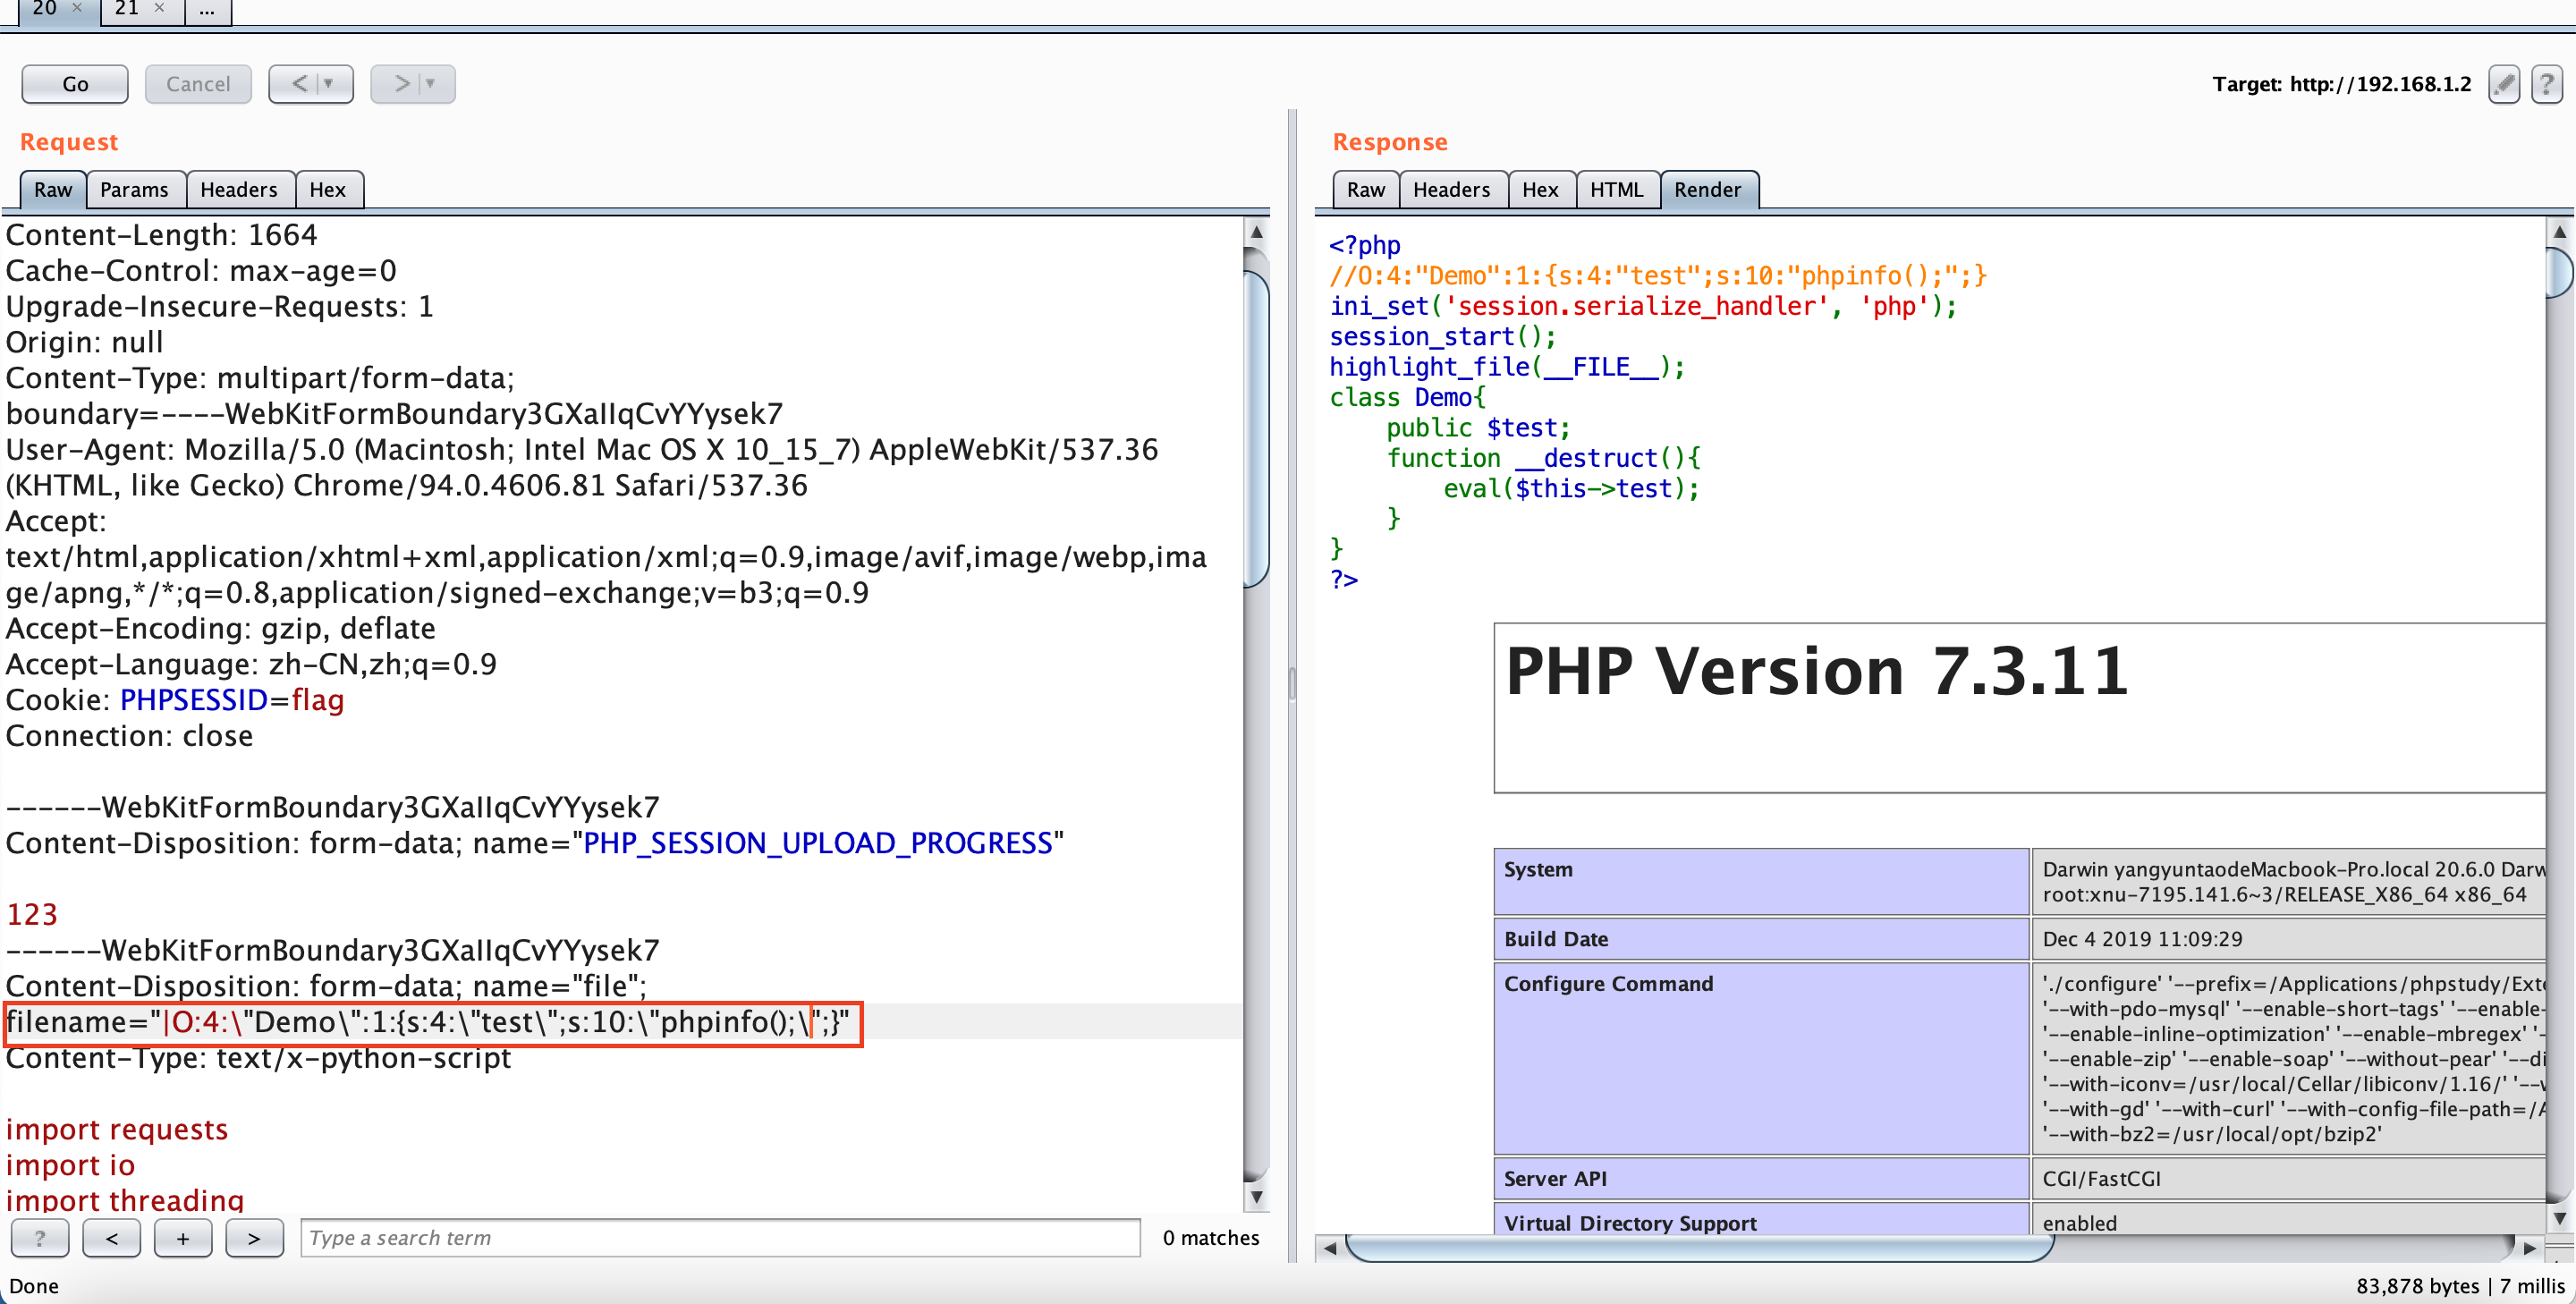Click the 'eval($this->test);' code line

pyautogui.click(x=1571, y=489)
